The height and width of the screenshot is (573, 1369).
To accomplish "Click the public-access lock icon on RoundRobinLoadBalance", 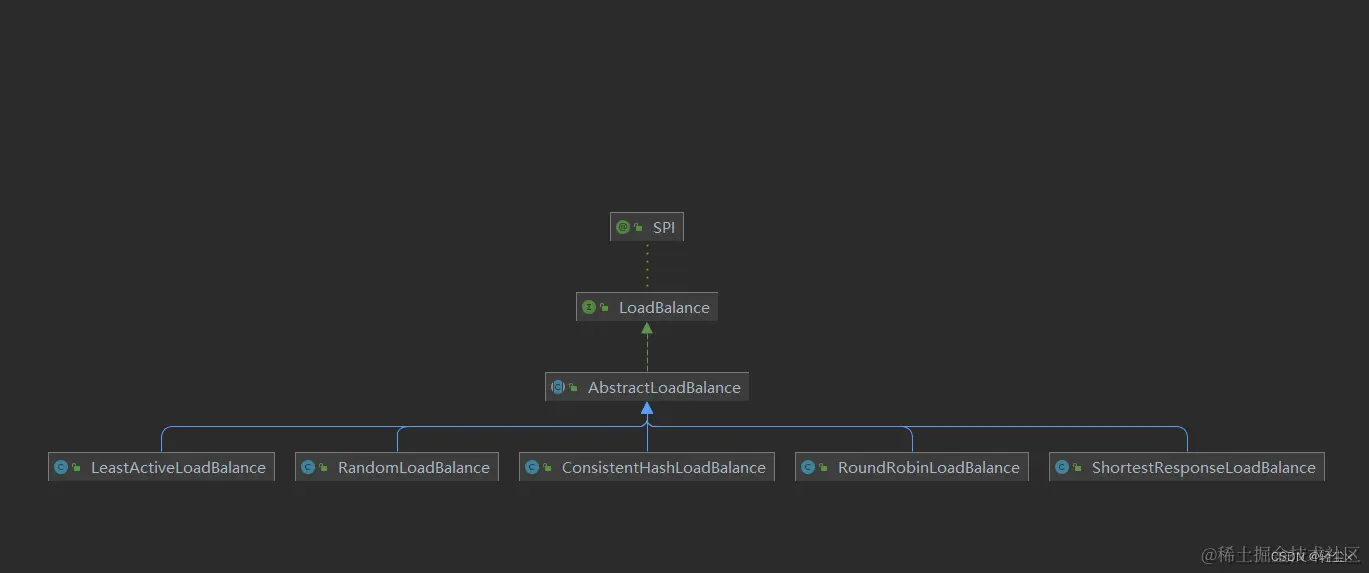I will tap(824, 468).
